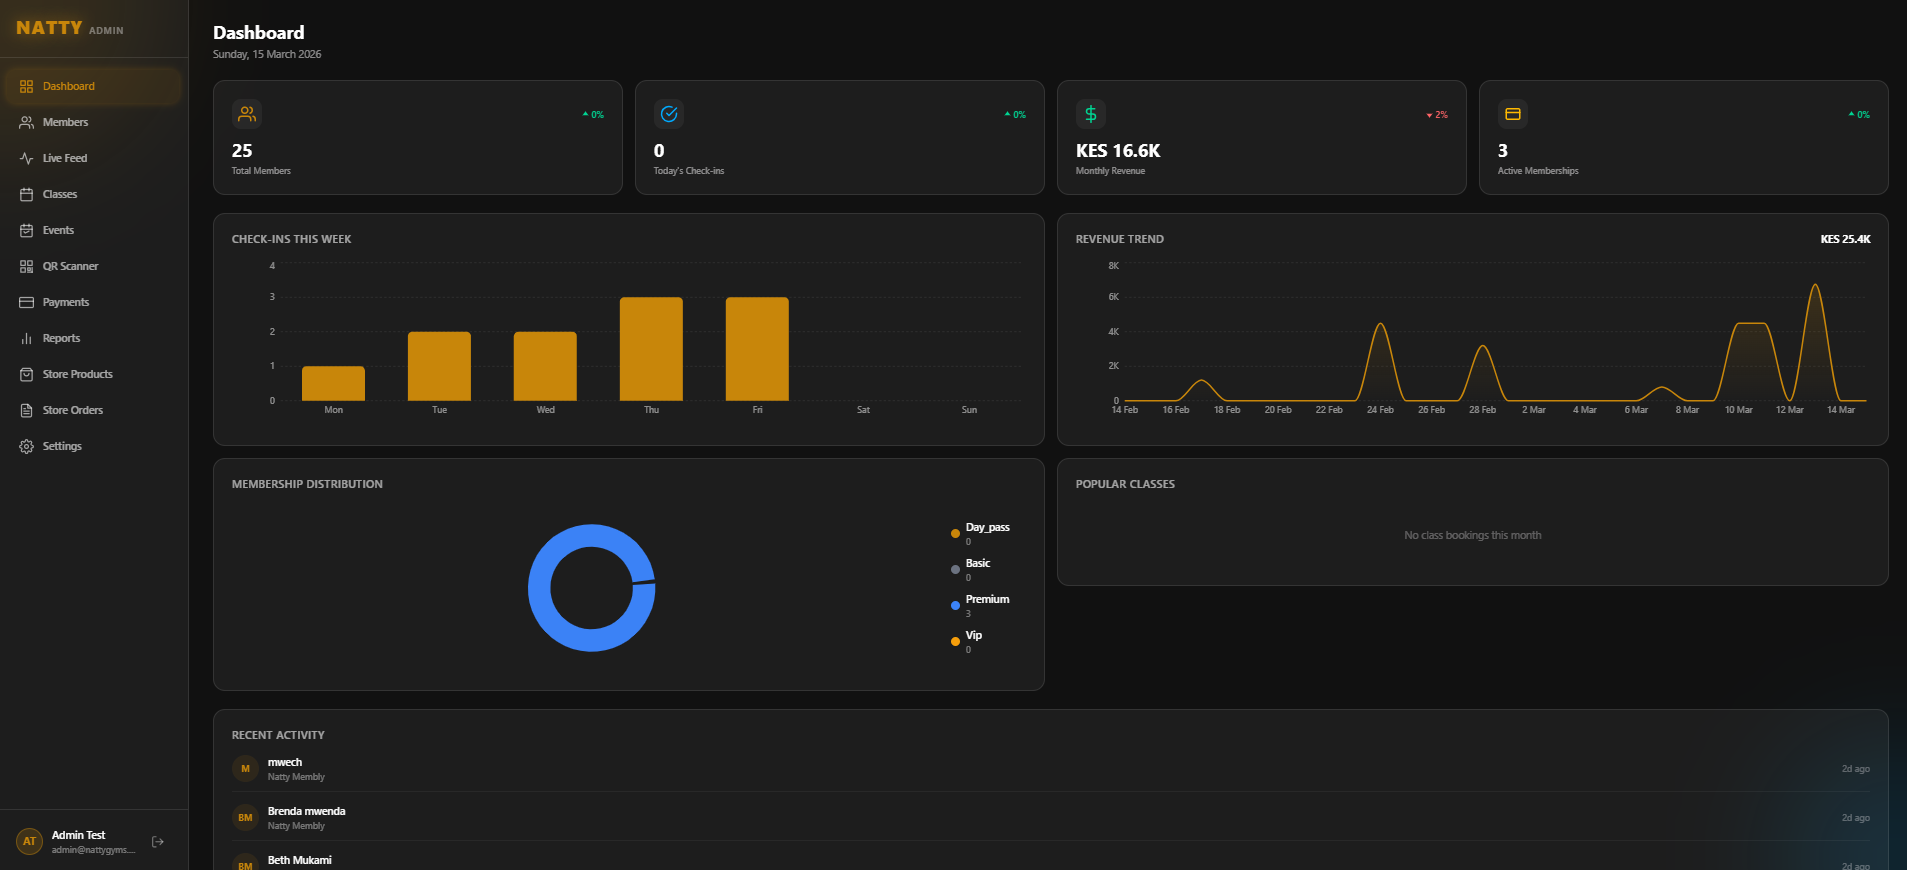Image resolution: width=1907 pixels, height=870 pixels.
Task: Open the Members page
Action: click(65, 122)
